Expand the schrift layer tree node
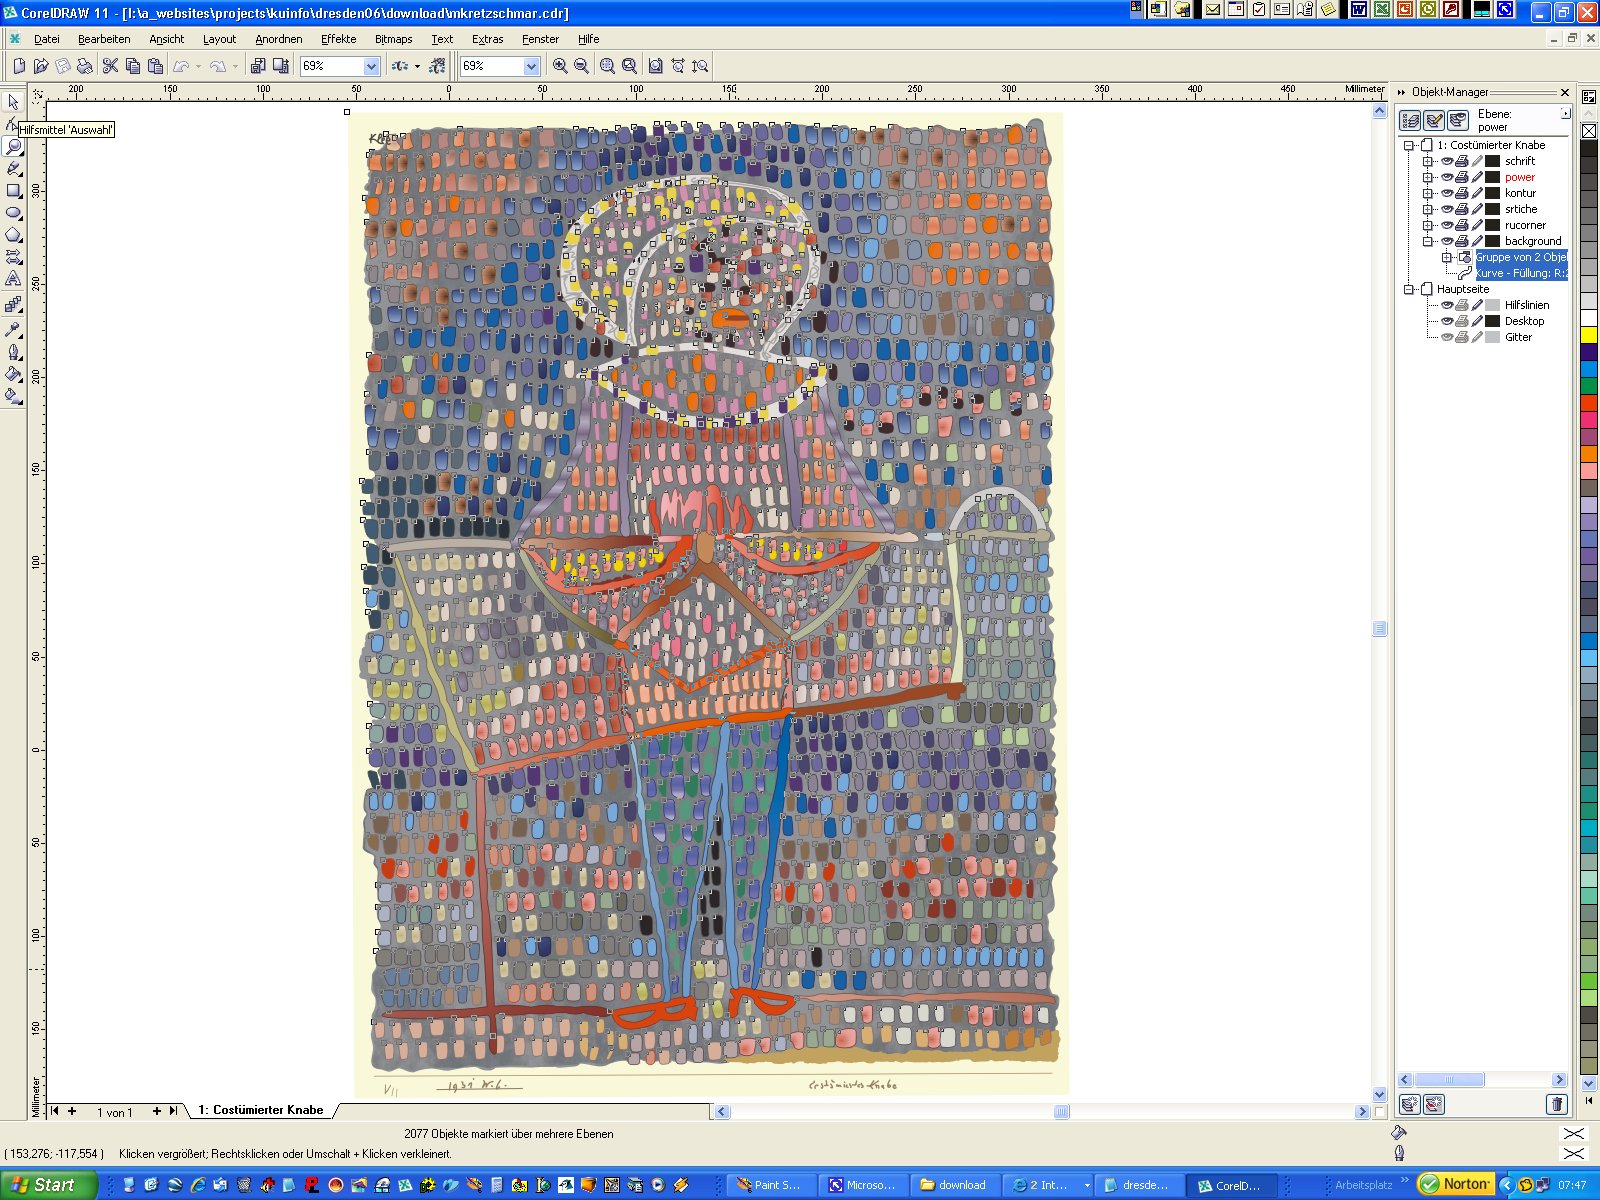The image size is (1600, 1200). [x=1428, y=161]
